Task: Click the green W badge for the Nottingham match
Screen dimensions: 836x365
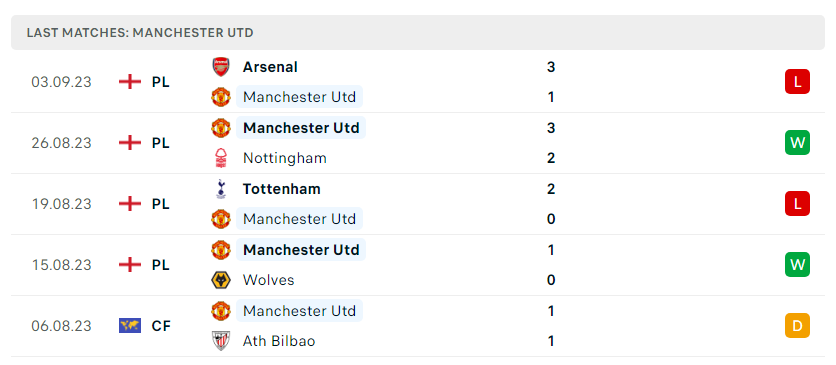Action: pos(797,143)
